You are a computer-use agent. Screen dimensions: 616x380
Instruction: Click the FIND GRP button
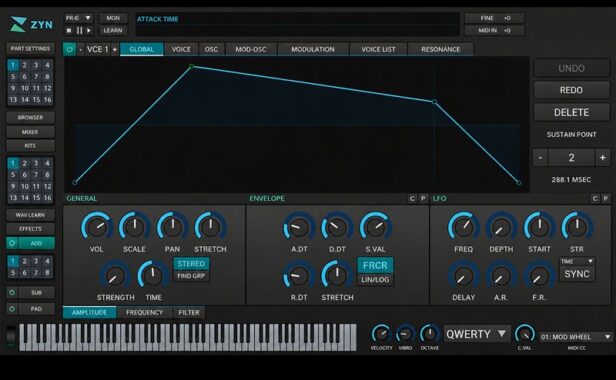click(x=191, y=276)
